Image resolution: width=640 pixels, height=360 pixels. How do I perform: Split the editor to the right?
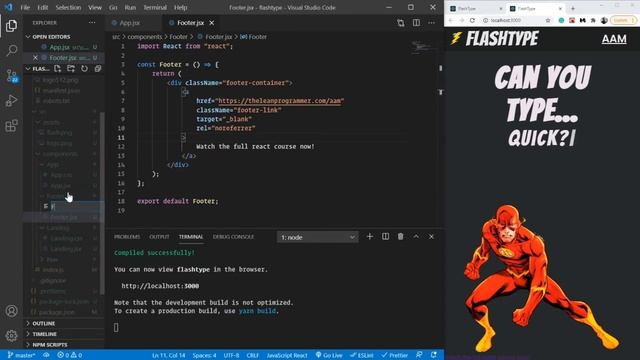click(416, 23)
